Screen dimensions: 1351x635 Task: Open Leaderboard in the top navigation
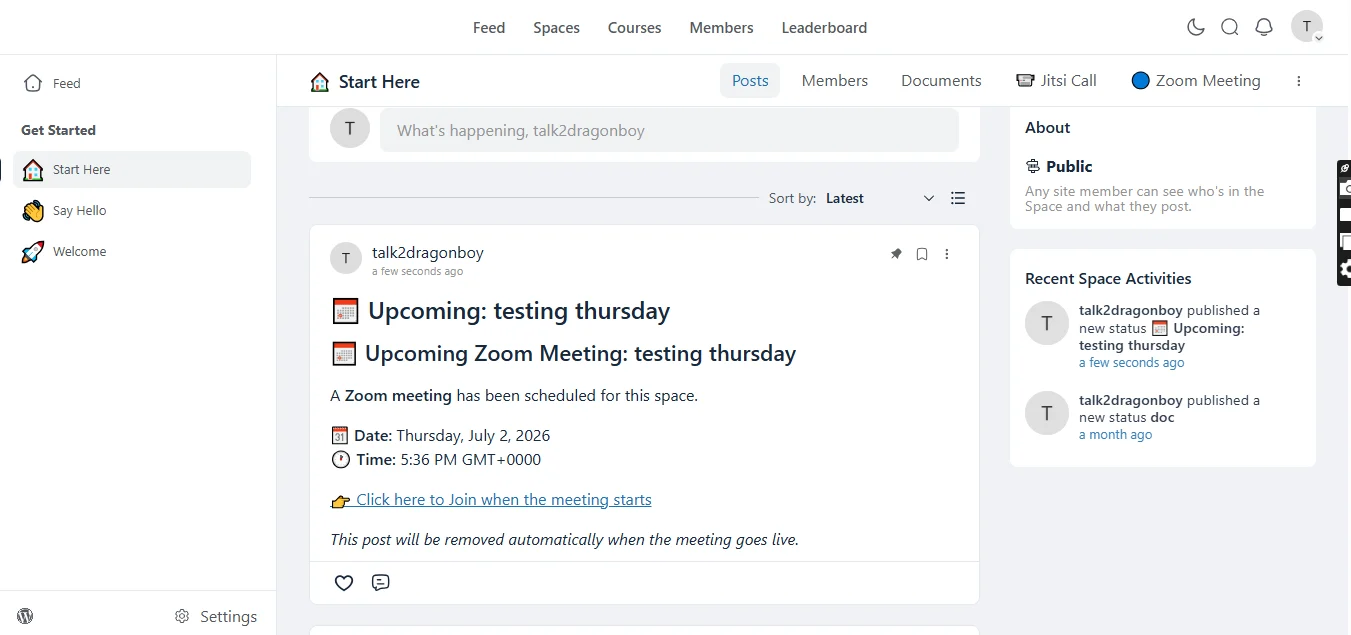824,27
